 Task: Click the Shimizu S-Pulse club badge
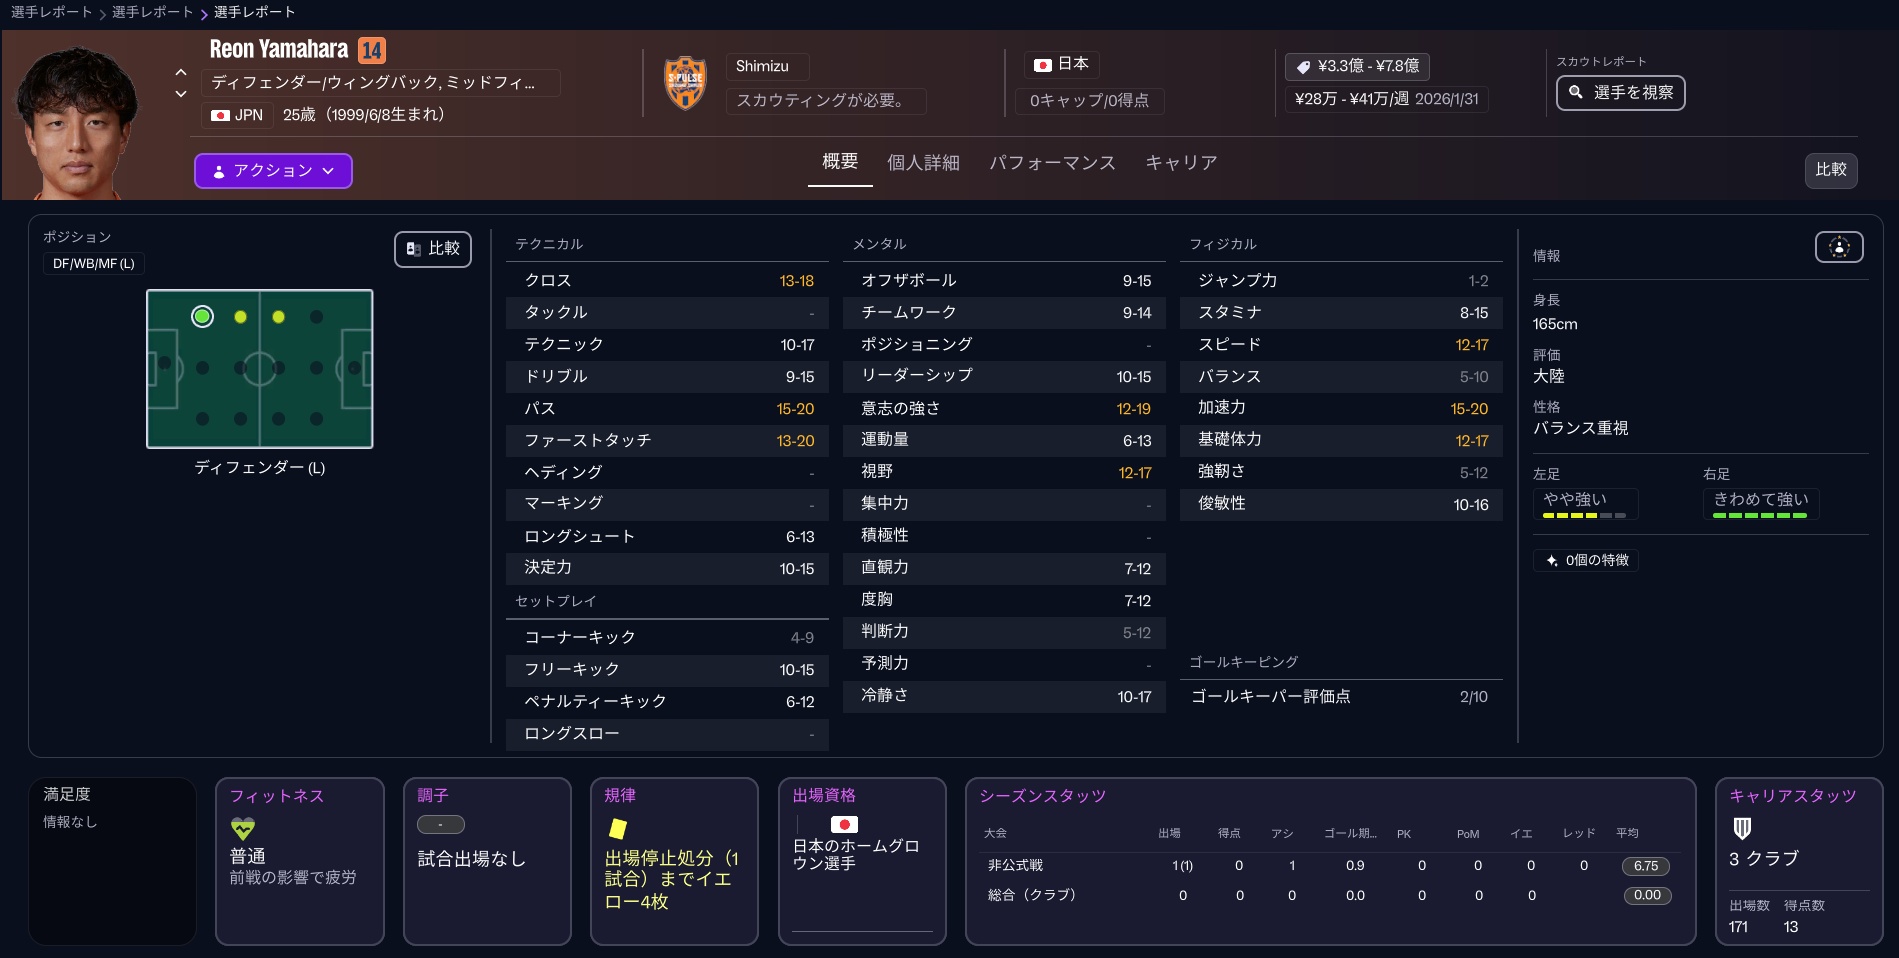coord(685,83)
